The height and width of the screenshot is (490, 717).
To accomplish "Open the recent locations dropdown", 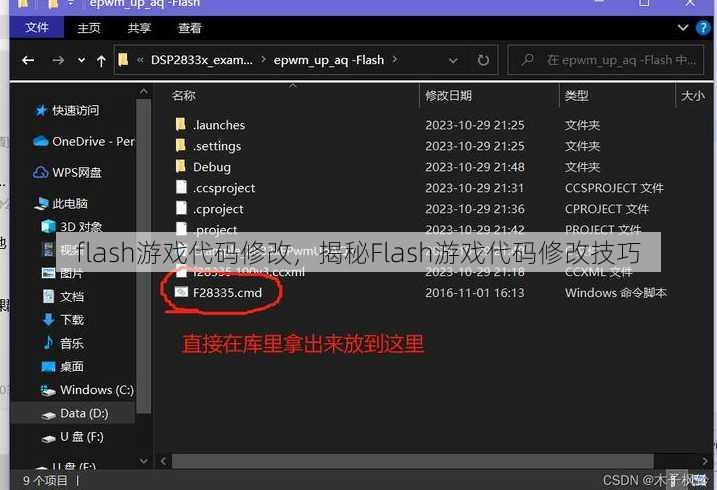I will 81,60.
